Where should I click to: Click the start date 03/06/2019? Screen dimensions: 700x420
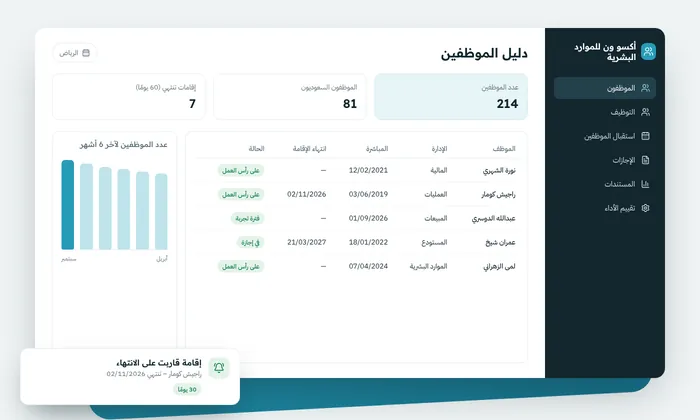click(x=368, y=195)
